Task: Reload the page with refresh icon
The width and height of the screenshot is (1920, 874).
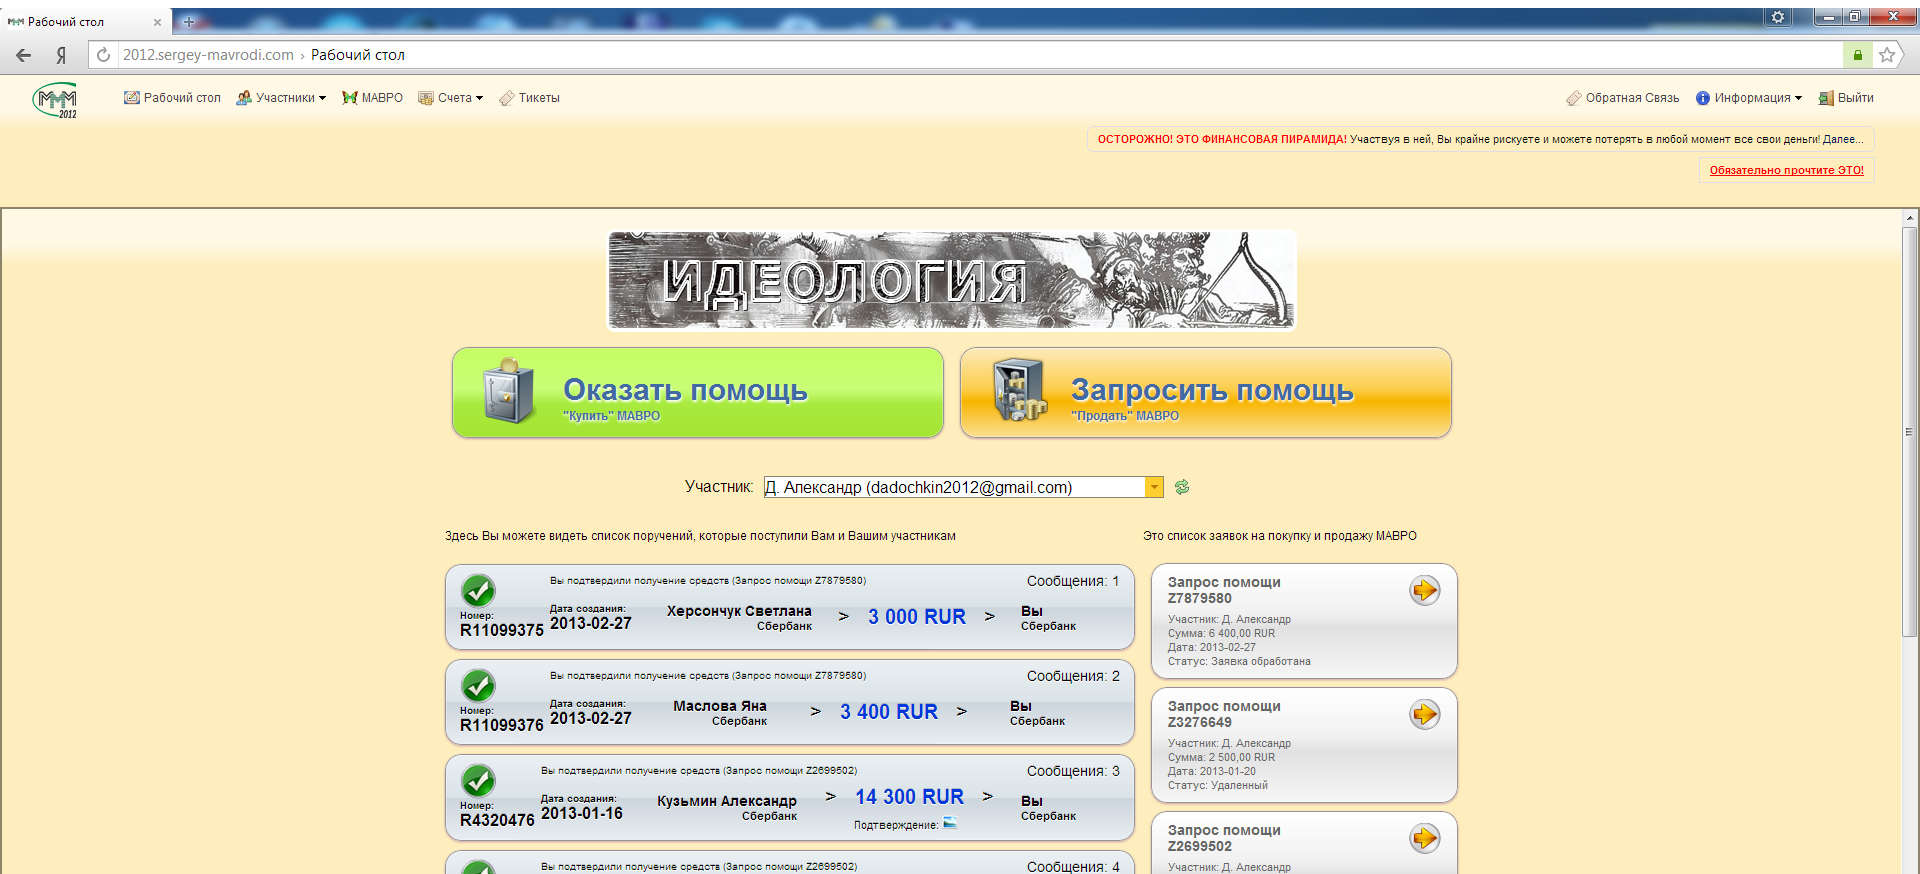Action: click(x=103, y=55)
